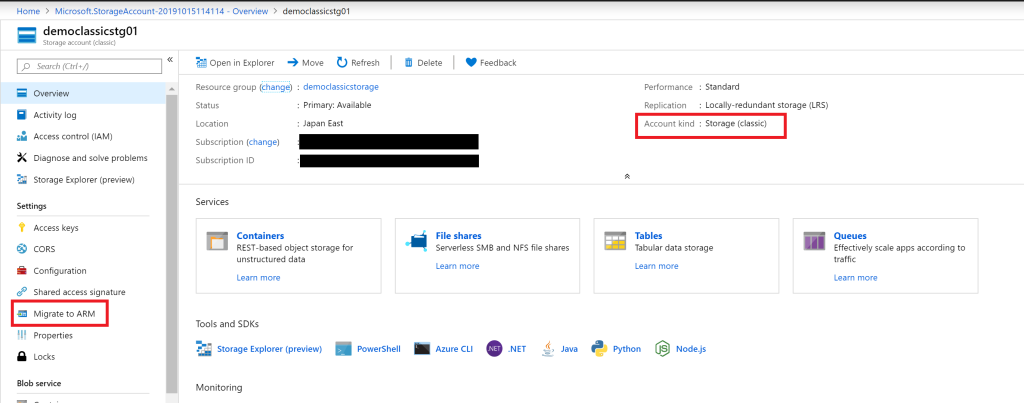This screenshot has width=1024, height=403.
Task: Open in Explorer from the toolbar
Action: click(x=235, y=63)
